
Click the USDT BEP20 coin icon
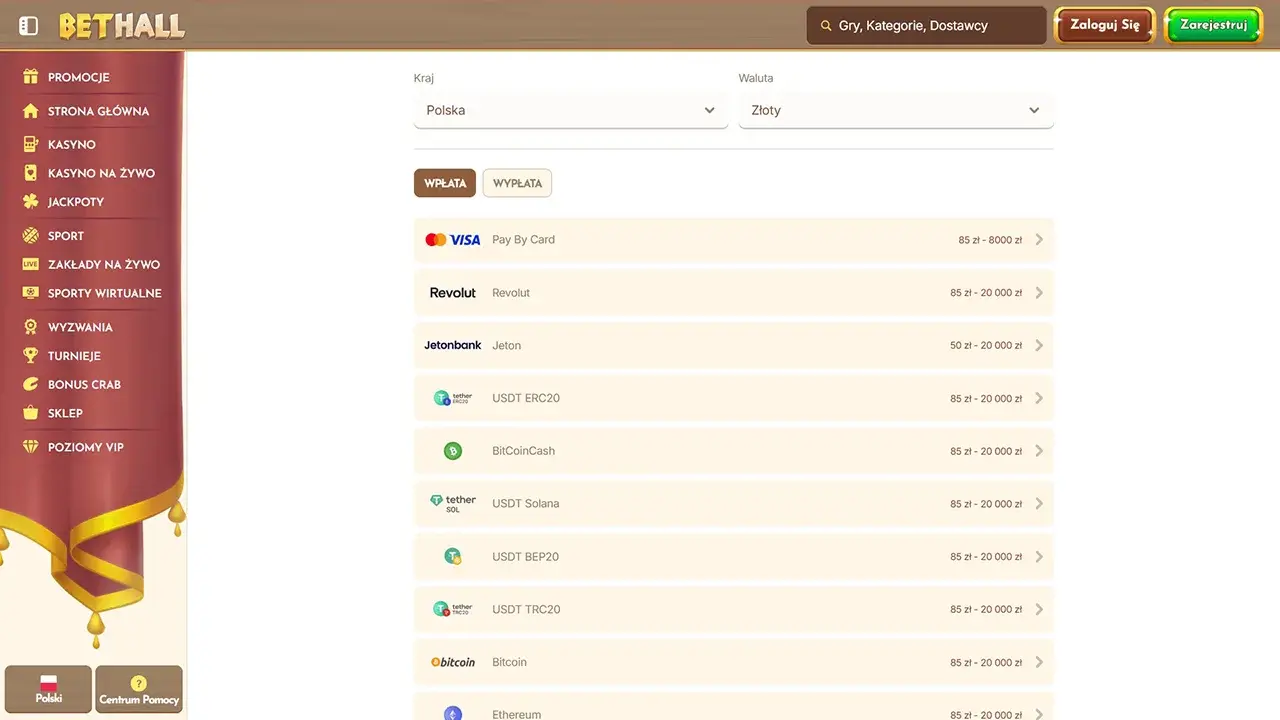[453, 557]
